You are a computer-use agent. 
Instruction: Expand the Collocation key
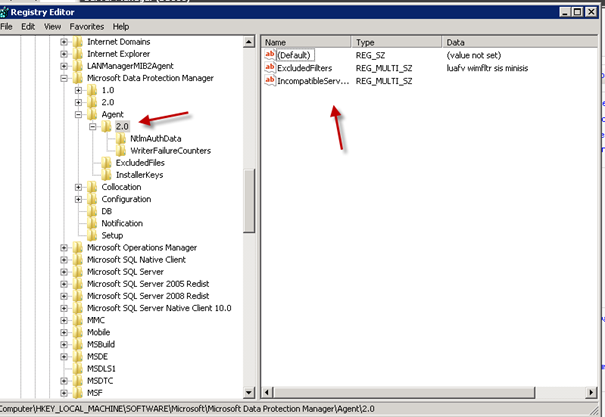click(78, 187)
